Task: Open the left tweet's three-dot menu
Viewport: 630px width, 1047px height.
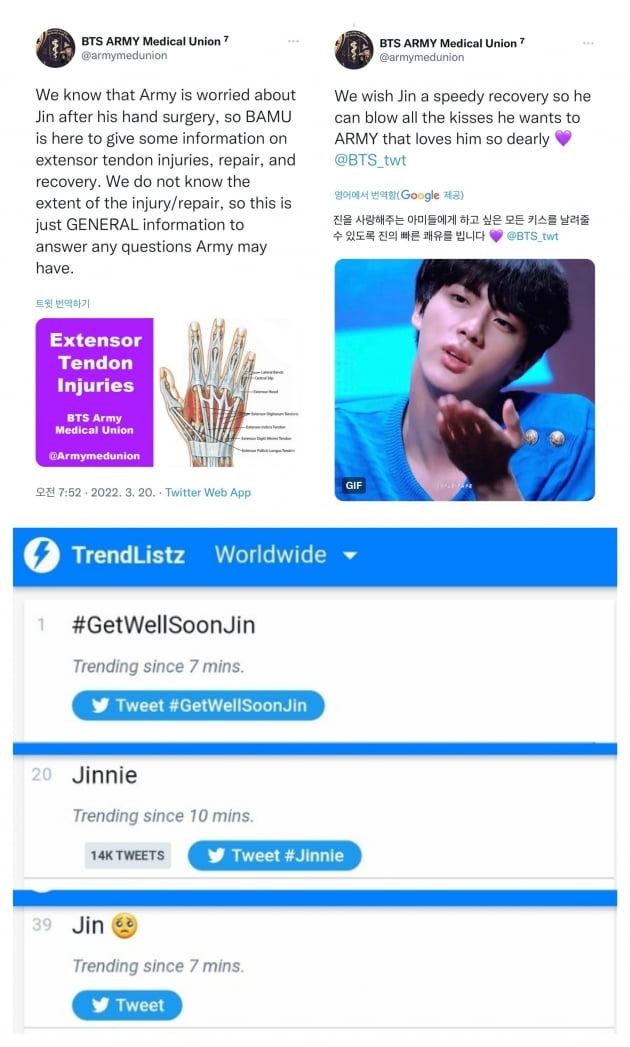Action: pyautogui.click(x=293, y=41)
